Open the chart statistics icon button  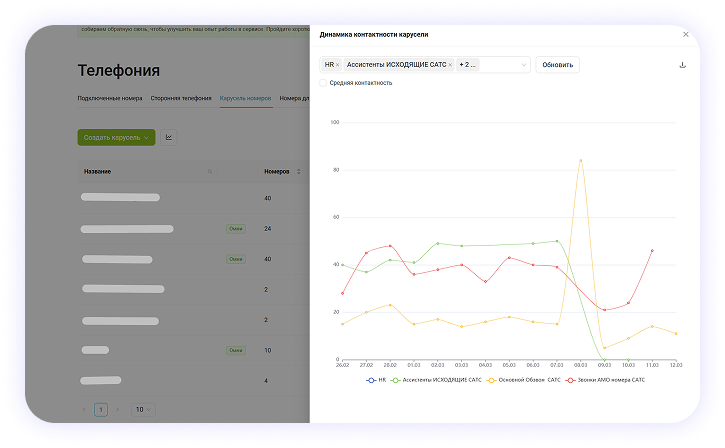coord(169,137)
